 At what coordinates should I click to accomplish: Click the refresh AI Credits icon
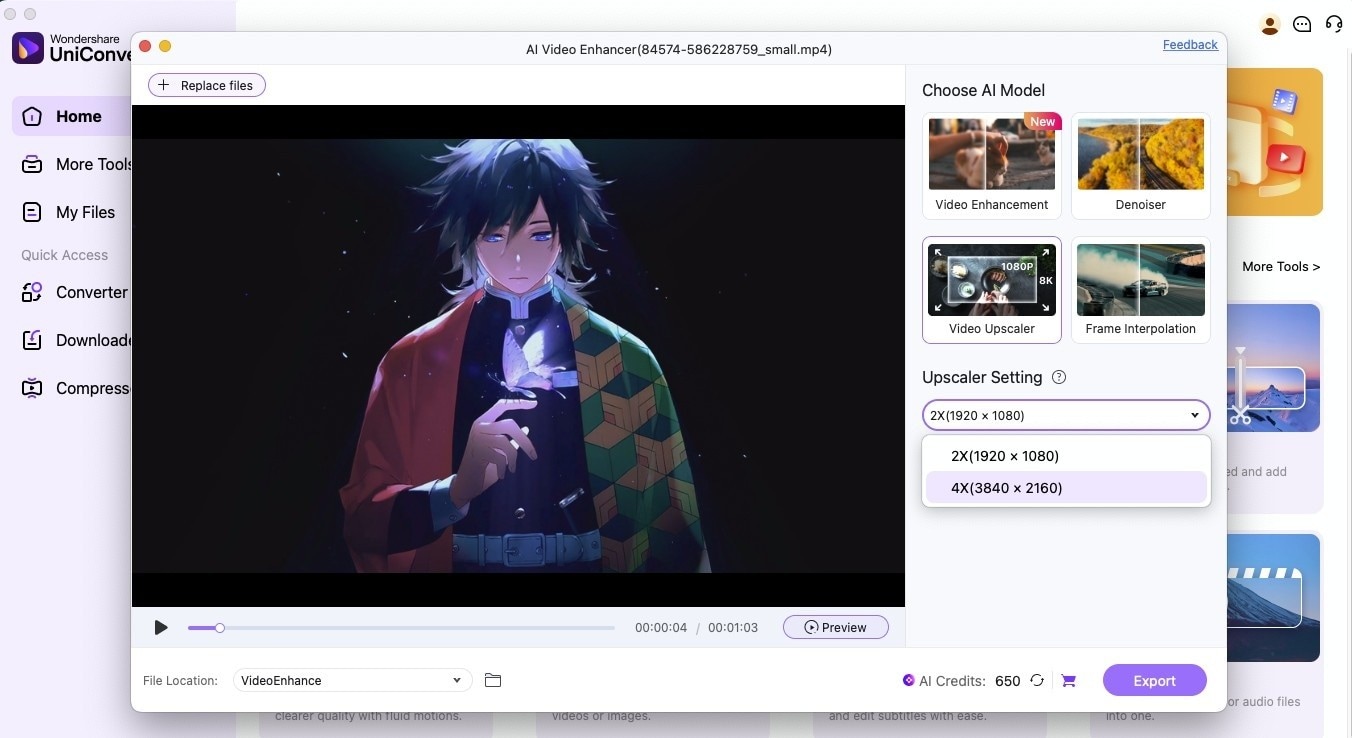1037,681
